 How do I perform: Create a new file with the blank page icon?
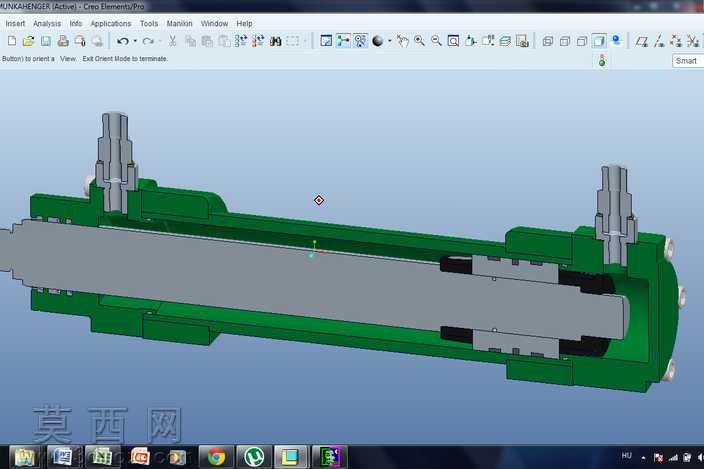coord(12,41)
